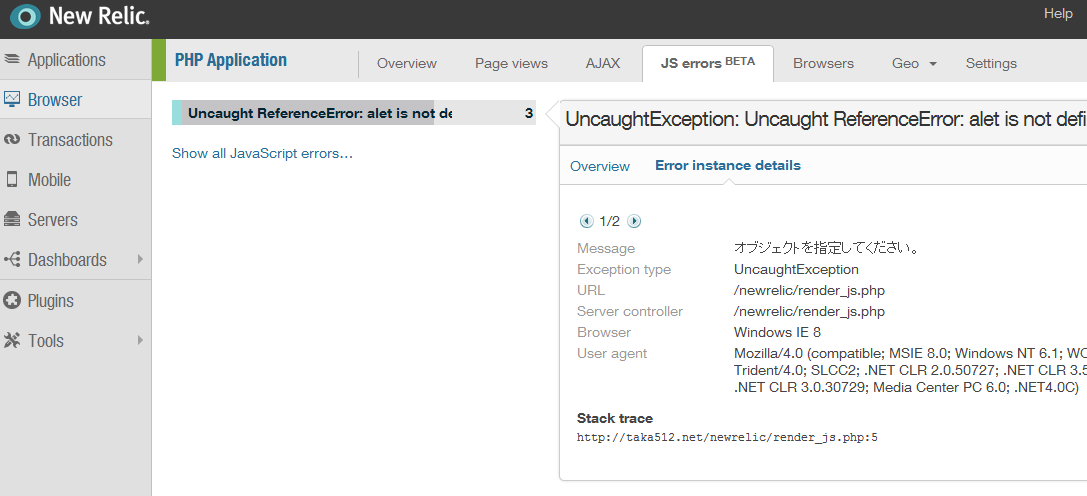This screenshot has width=1087, height=496.
Task: Click the User agent Mozilla/4.0 string
Action: pyautogui.click(x=910, y=370)
